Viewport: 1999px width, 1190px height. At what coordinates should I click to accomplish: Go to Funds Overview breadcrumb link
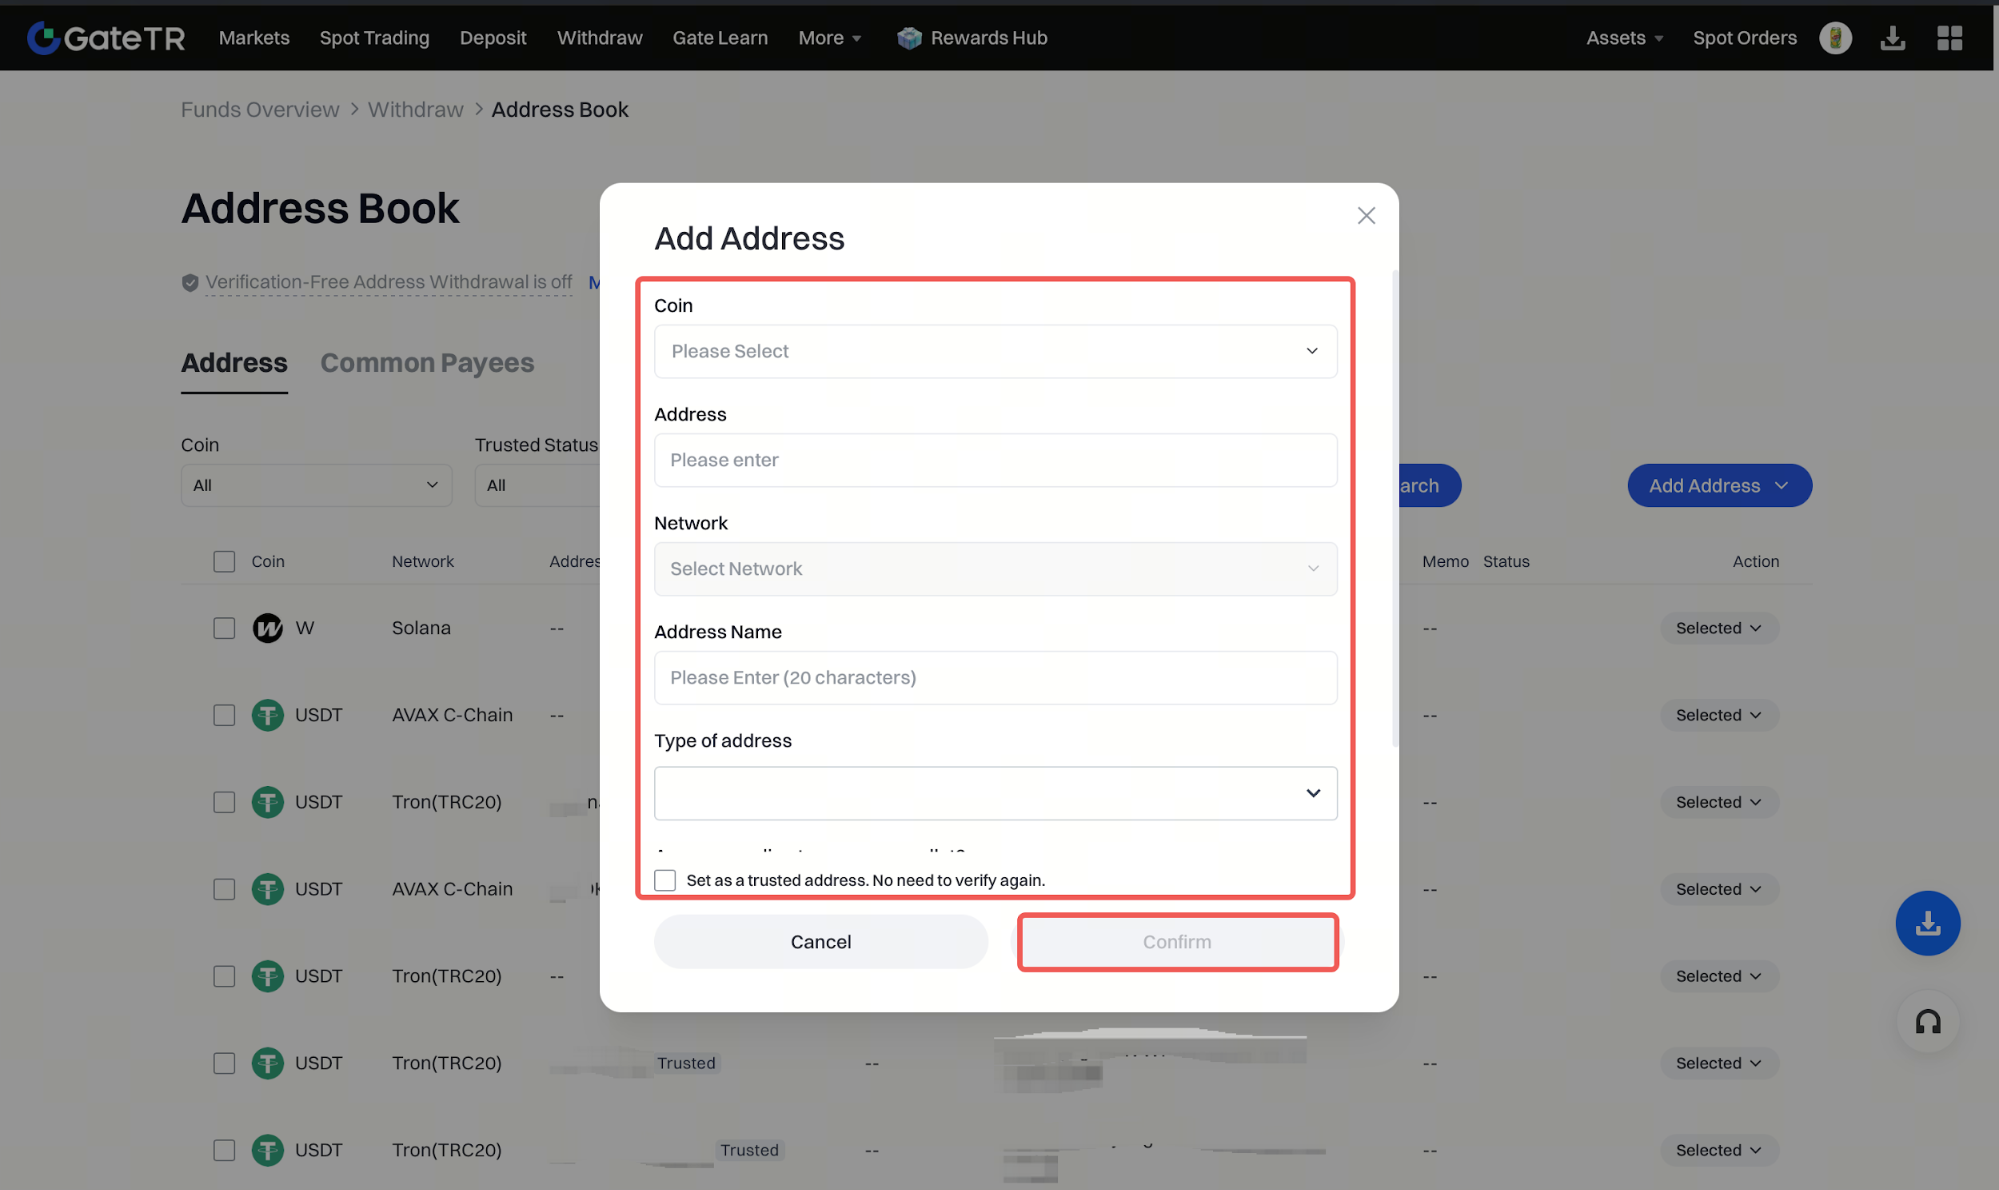260,110
